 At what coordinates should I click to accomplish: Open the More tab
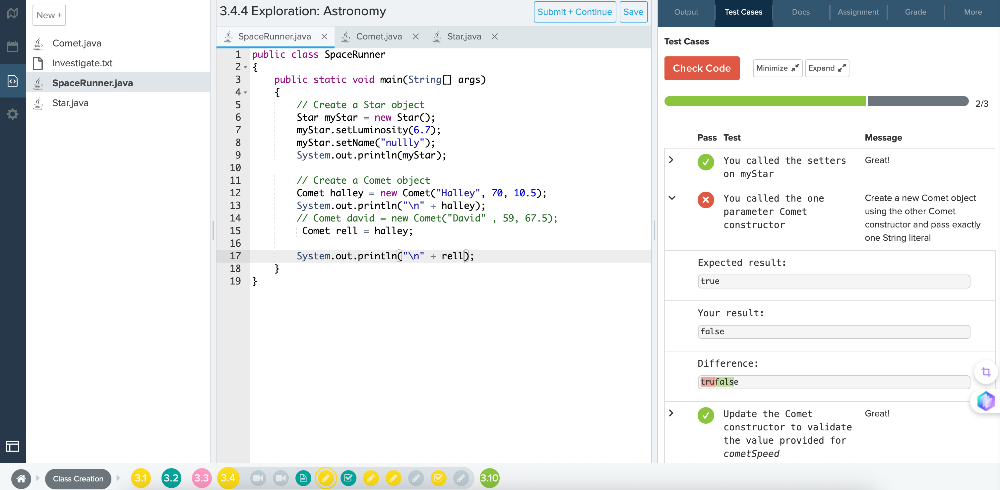[x=973, y=12]
